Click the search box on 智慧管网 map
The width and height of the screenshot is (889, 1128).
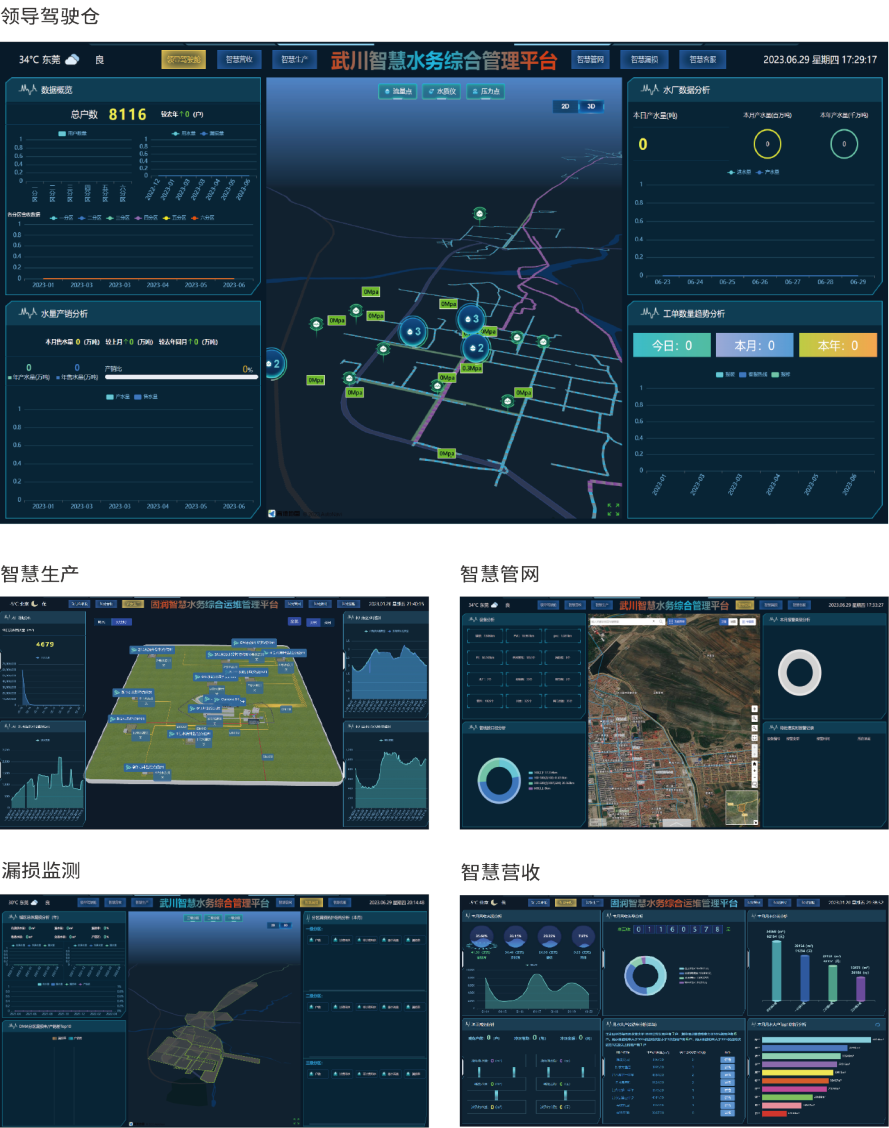(627, 621)
